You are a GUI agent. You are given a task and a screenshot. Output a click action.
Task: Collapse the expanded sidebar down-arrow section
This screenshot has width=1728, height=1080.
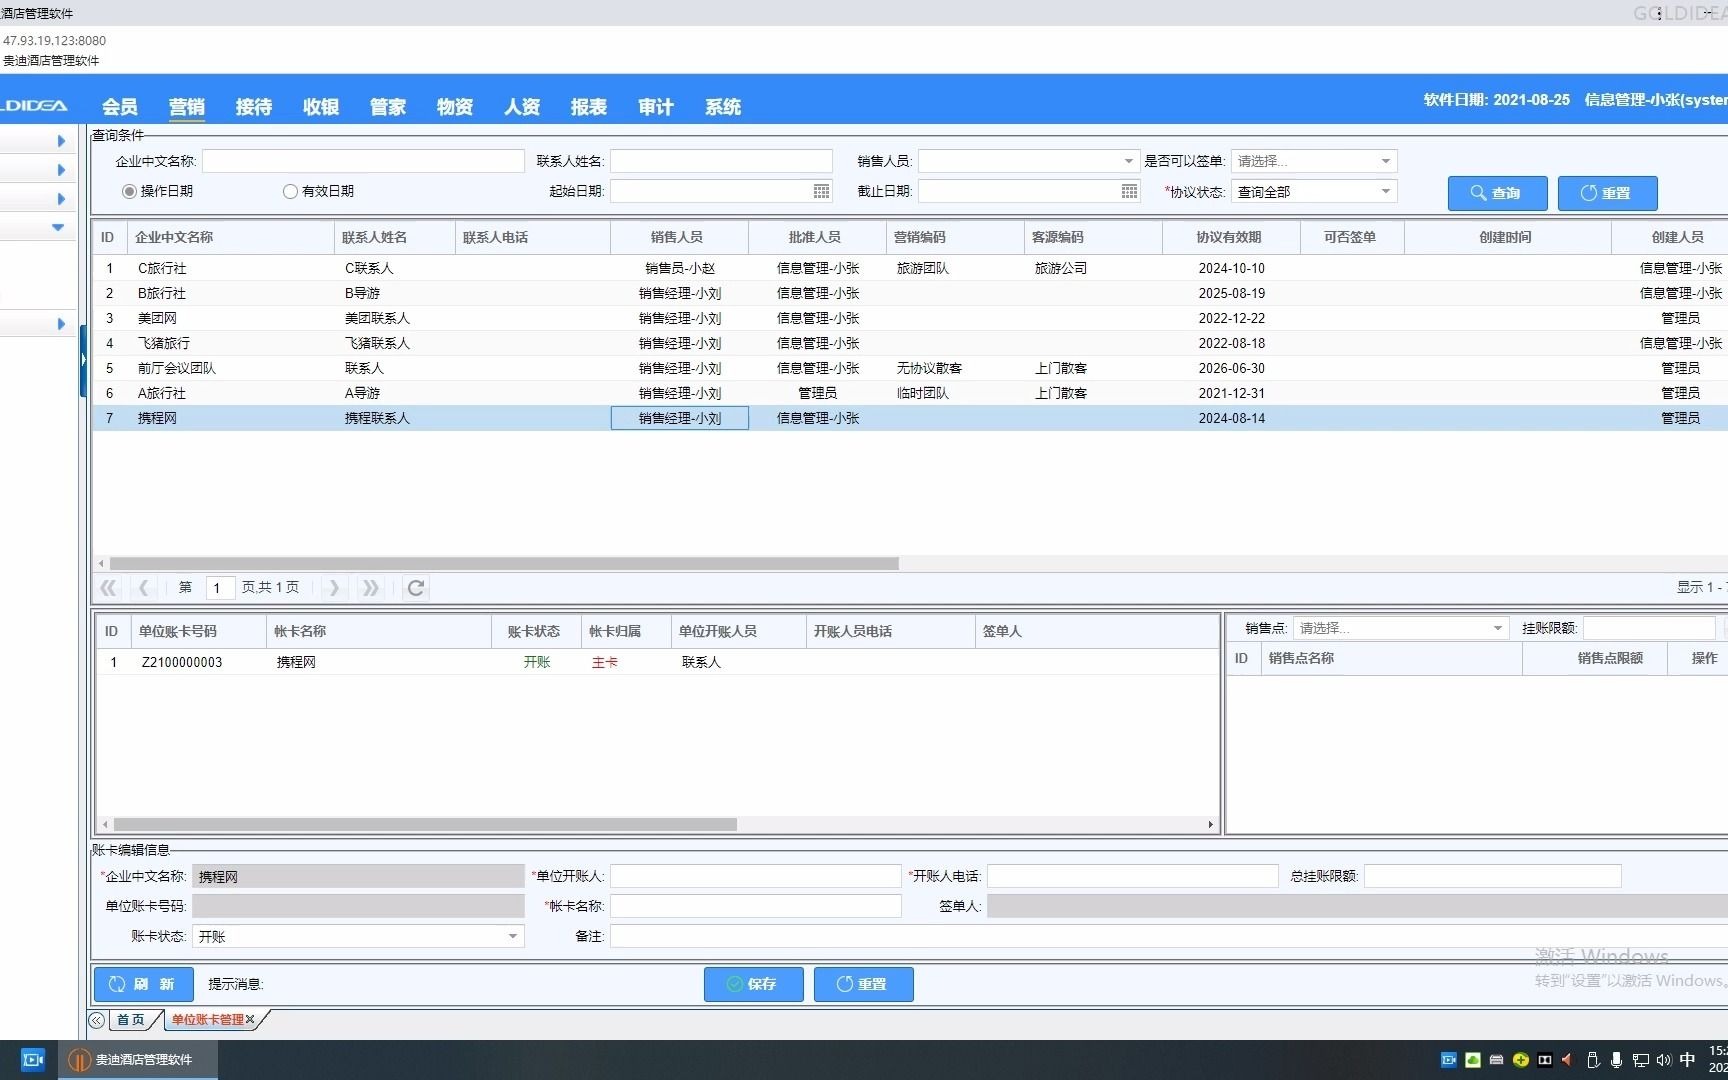tap(58, 227)
